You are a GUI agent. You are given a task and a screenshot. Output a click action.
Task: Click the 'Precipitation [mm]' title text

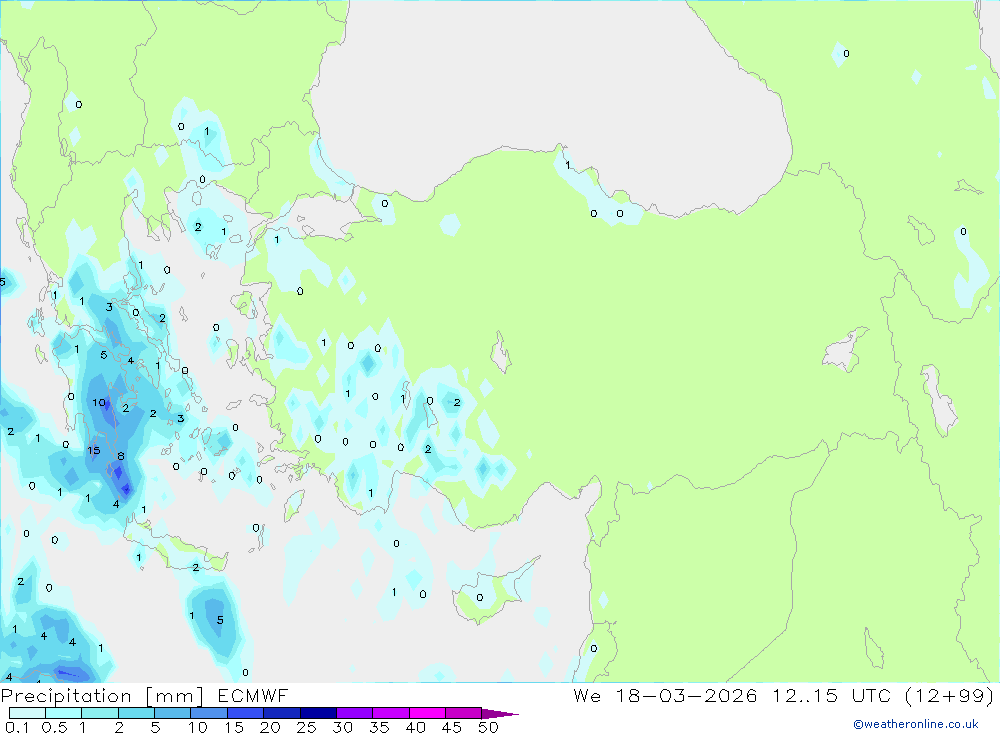(x=102, y=695)
